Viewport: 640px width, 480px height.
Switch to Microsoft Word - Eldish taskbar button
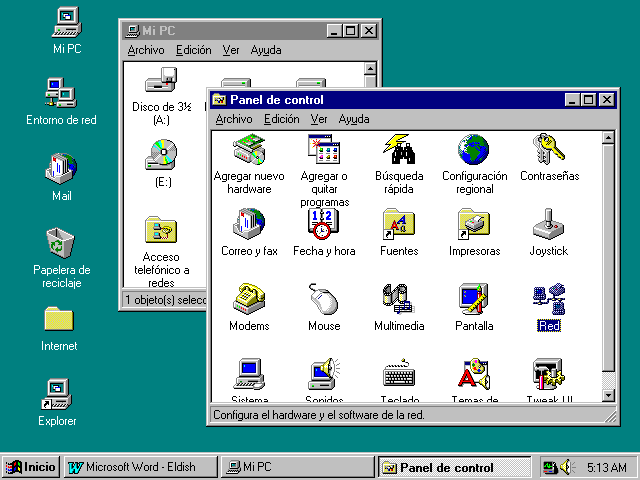[x=141, y=467]
